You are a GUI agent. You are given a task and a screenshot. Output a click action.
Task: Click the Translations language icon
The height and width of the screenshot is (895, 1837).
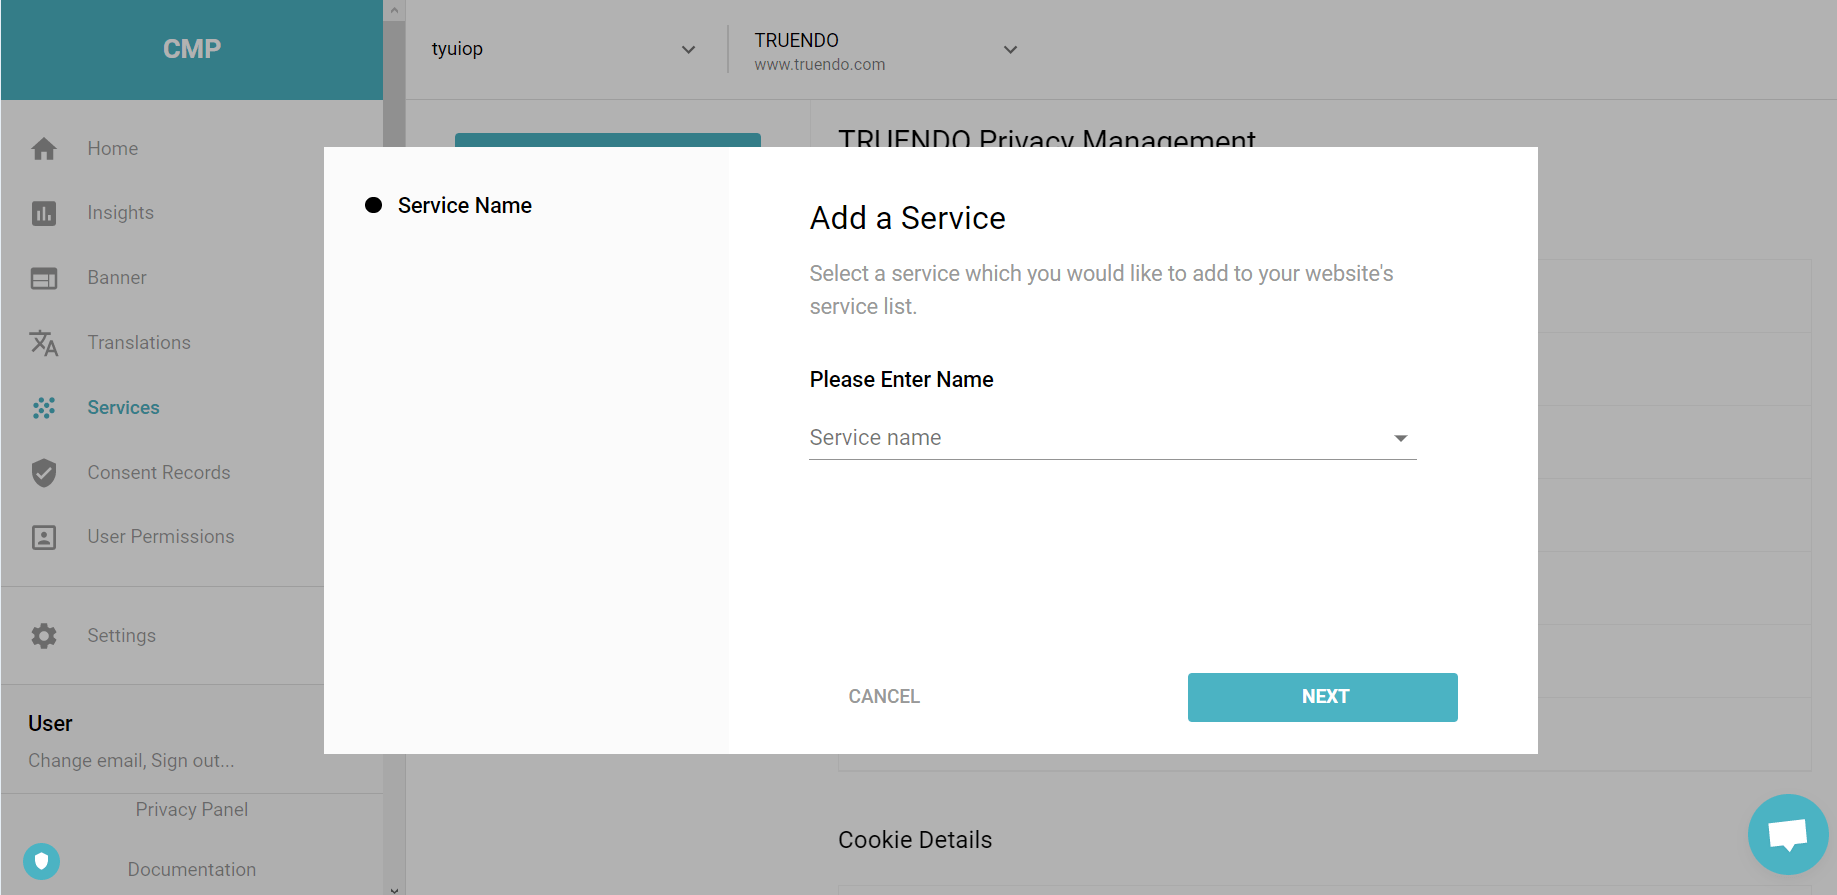point(44,343)
